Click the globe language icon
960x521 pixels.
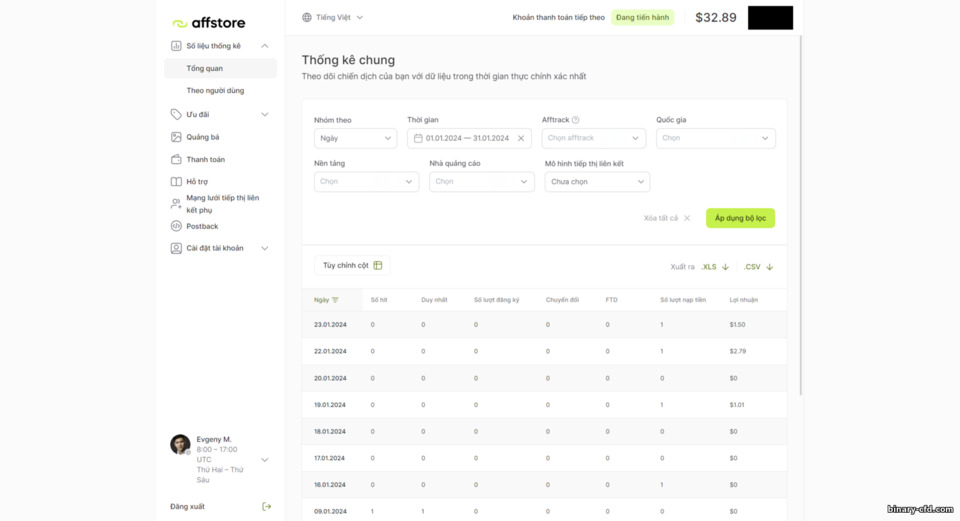coord(307,17)
